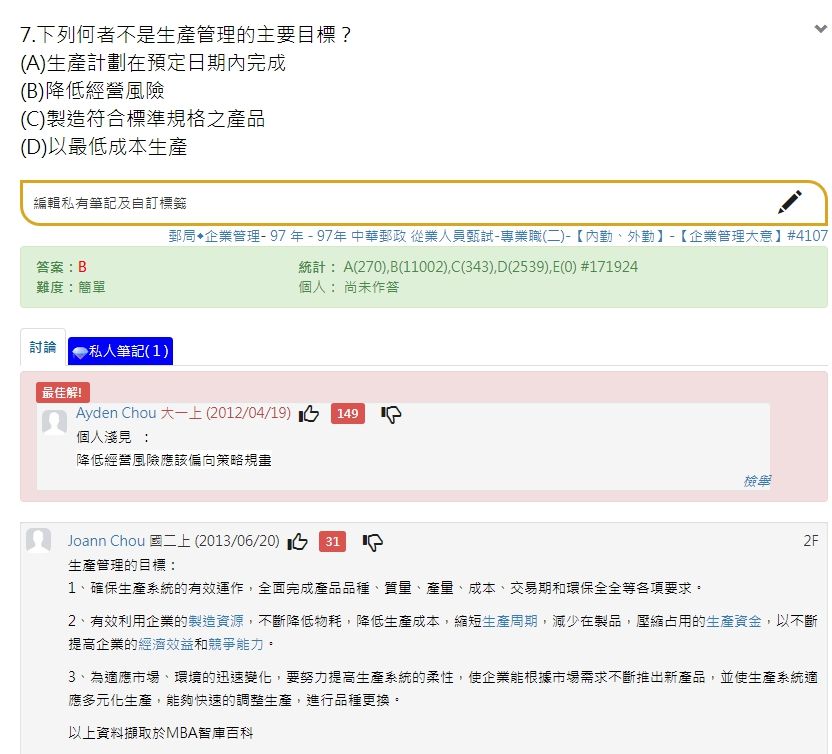The width and height of the screenshot is (832, 754).
Task: Click the question ID link #4107
Action: click(x=805, y=235)
